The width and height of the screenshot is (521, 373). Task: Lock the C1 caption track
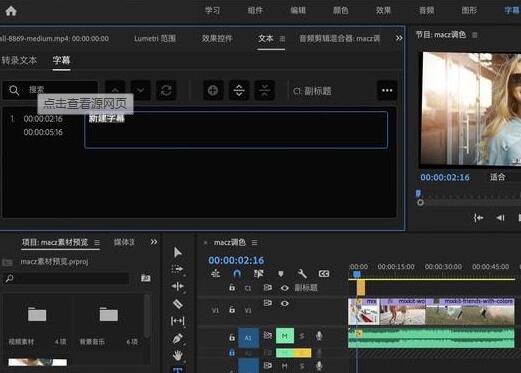232,288
